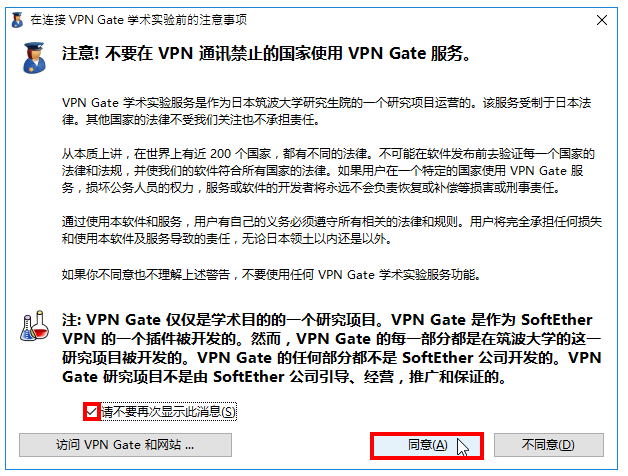Screen dimensions: 628x476
Task: Uncheck the 请不要再次显示此消息 checkbox
Action: (x=92, y=411)
